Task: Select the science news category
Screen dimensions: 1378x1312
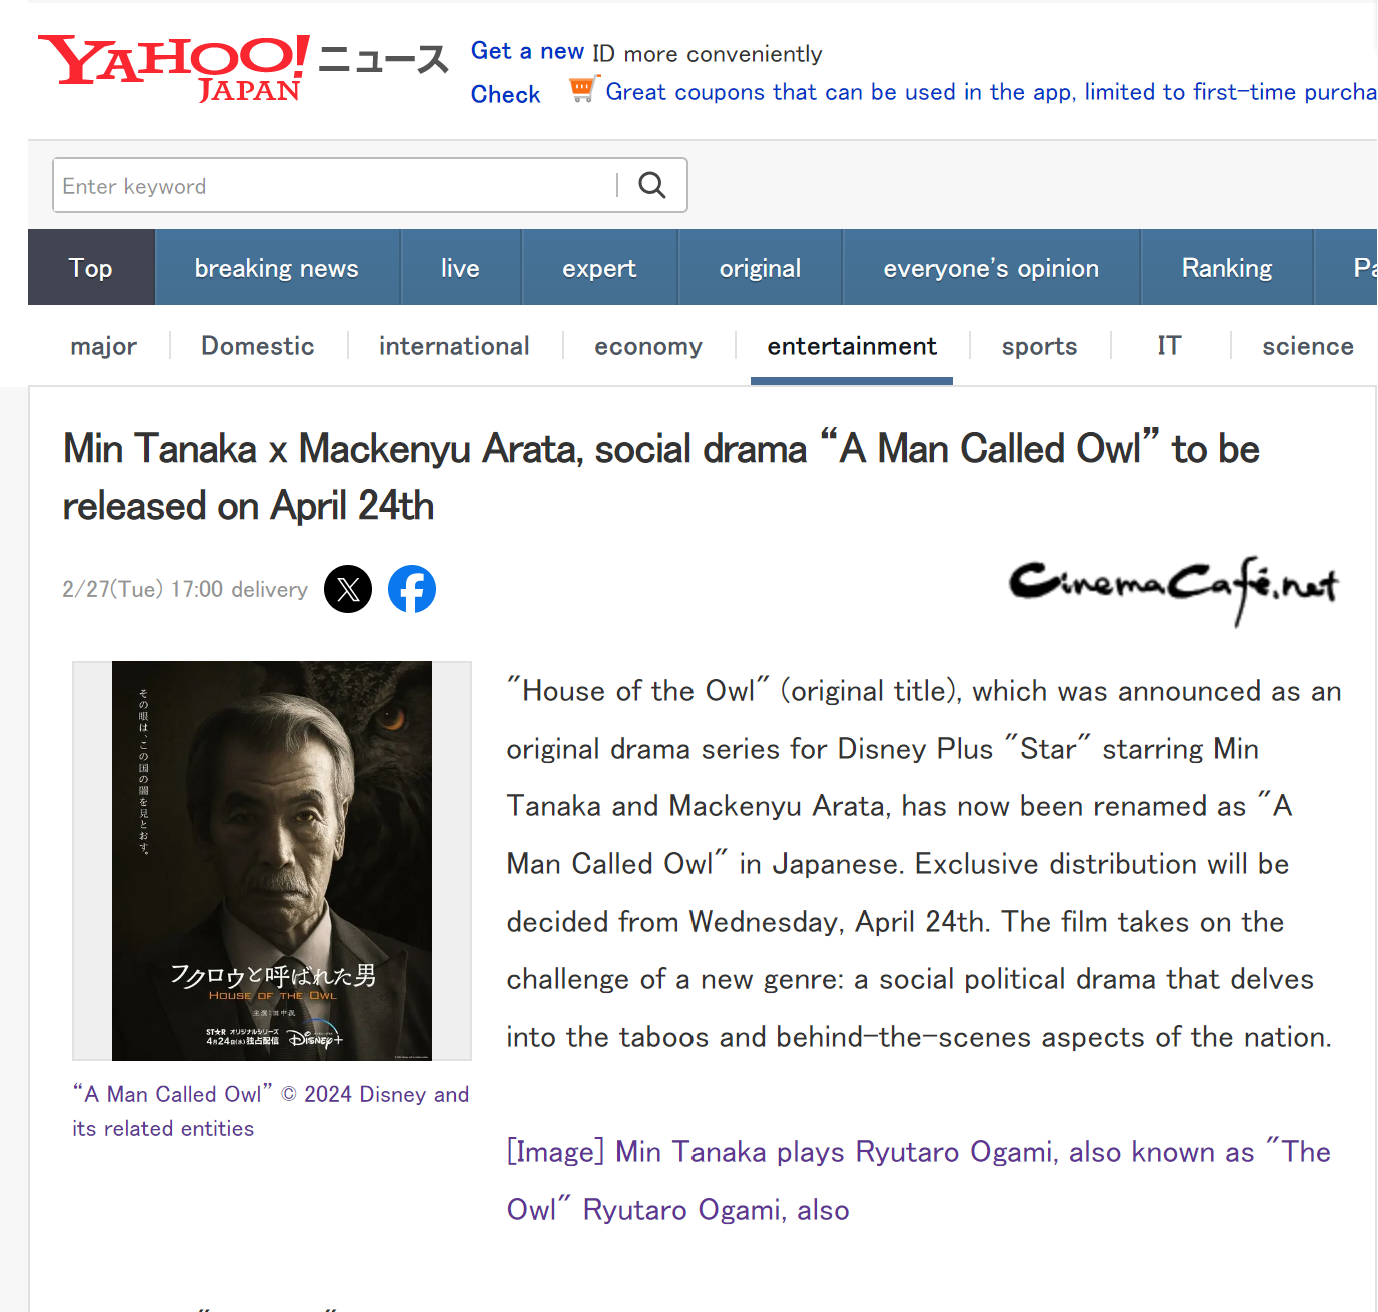Action: [1308, 346]
